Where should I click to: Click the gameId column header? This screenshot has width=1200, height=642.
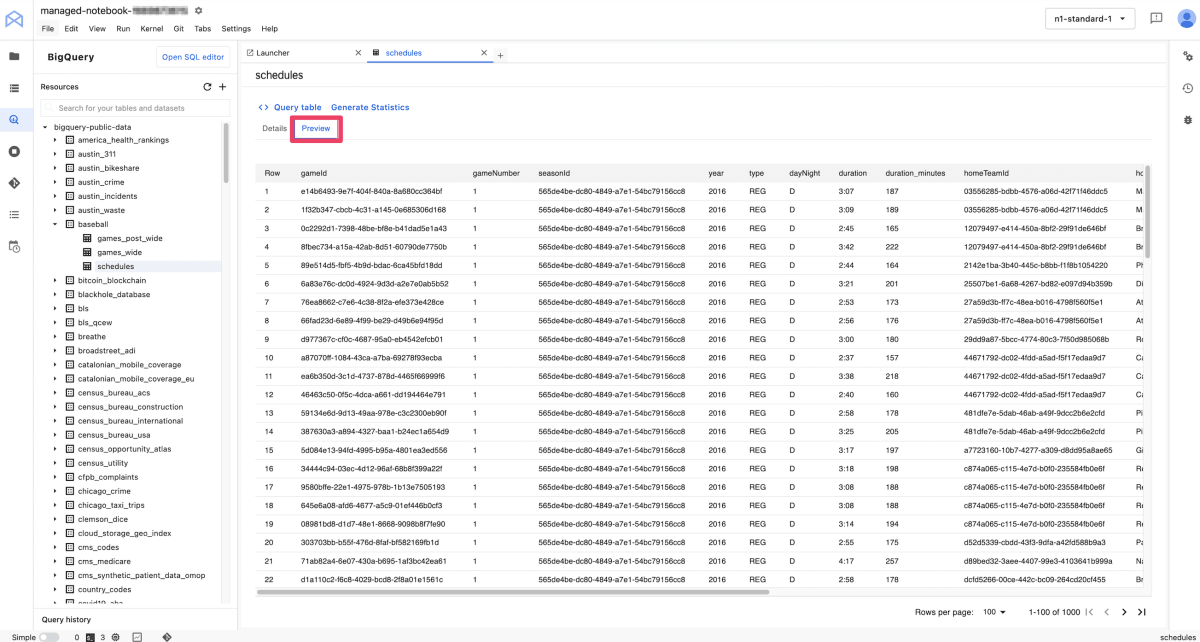[313, 173]
